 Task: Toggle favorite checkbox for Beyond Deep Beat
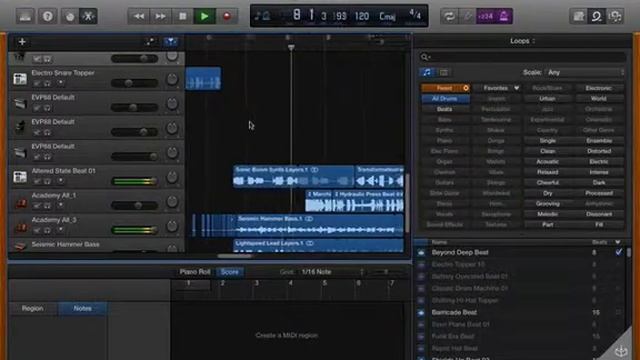[619, 252]
